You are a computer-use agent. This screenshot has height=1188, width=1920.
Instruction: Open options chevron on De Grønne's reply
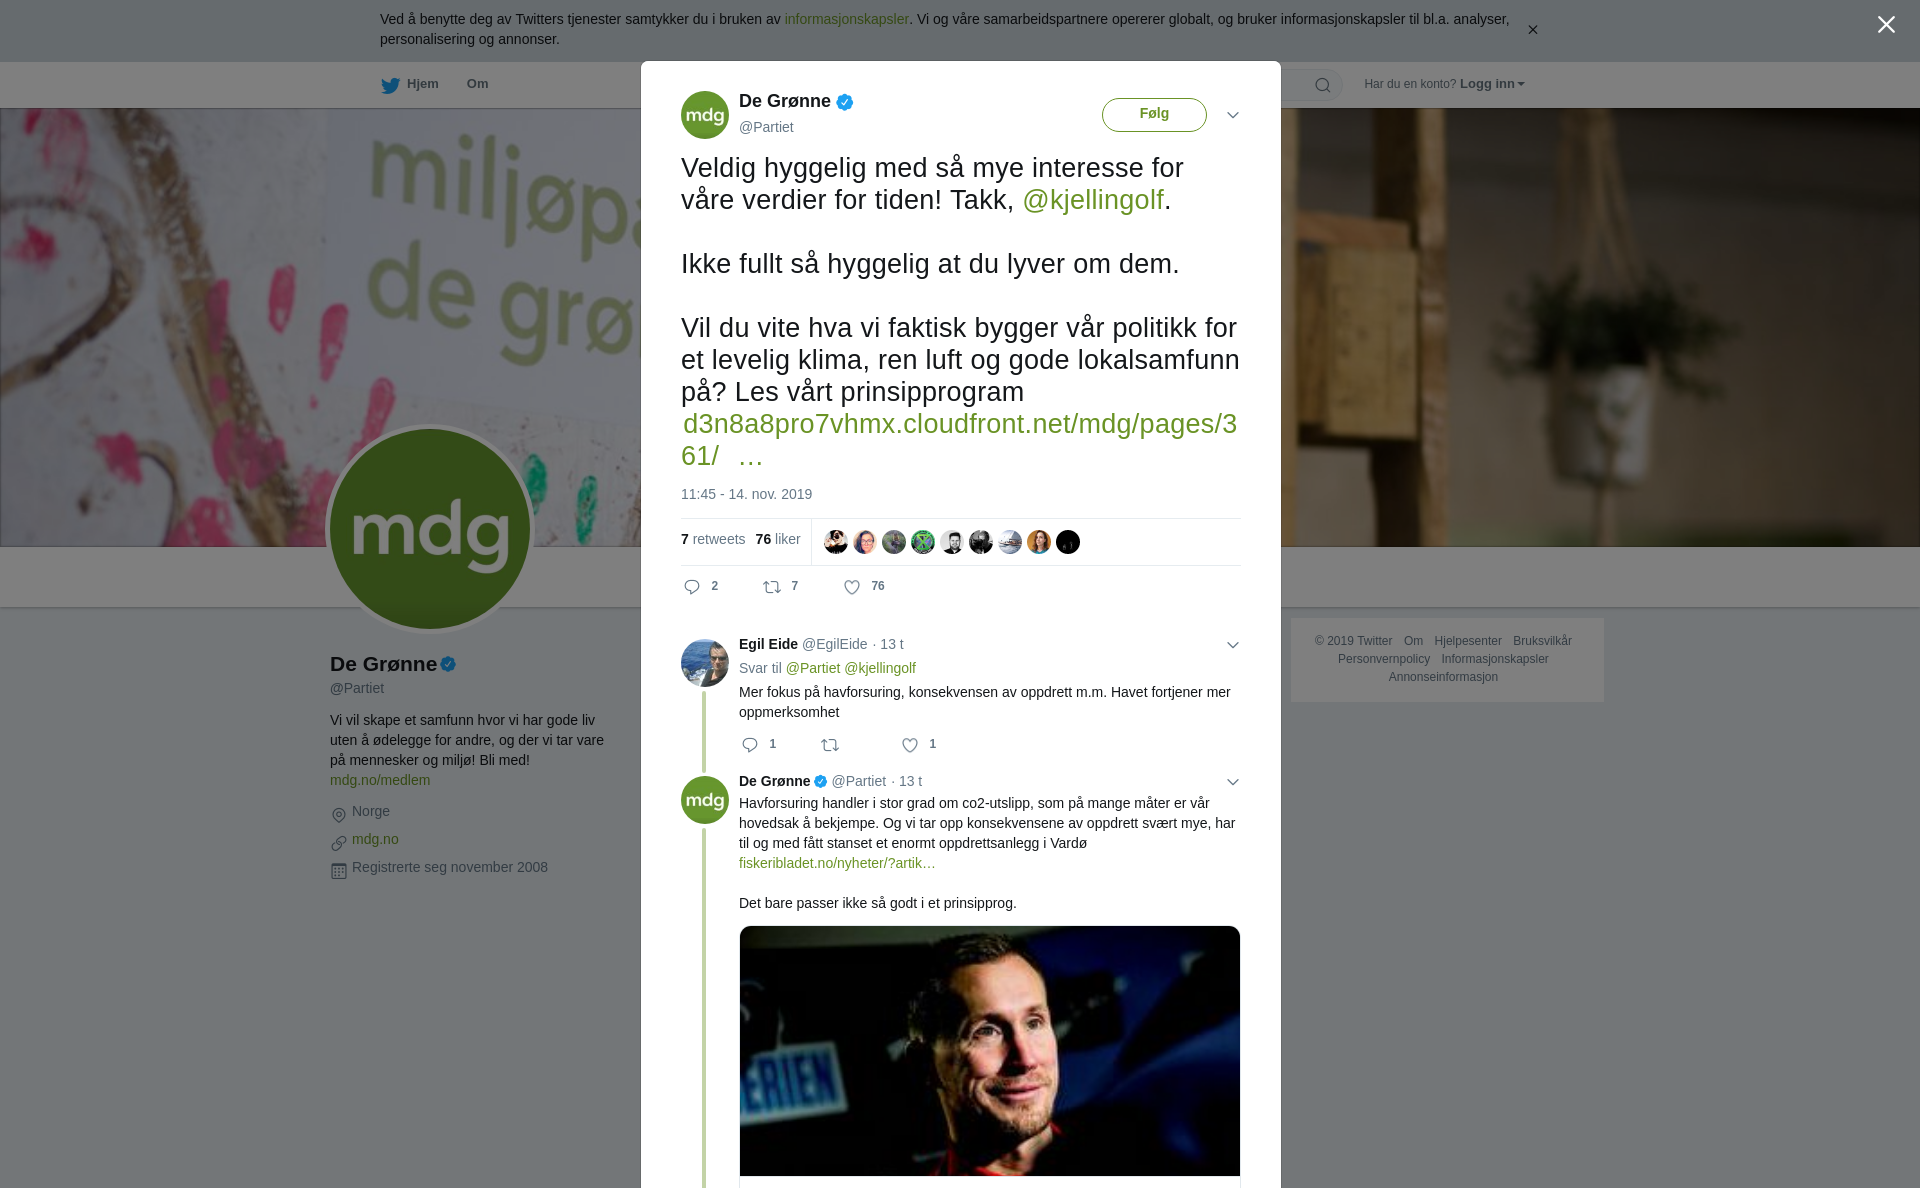pyautogui.click(x=1233, y=782)
